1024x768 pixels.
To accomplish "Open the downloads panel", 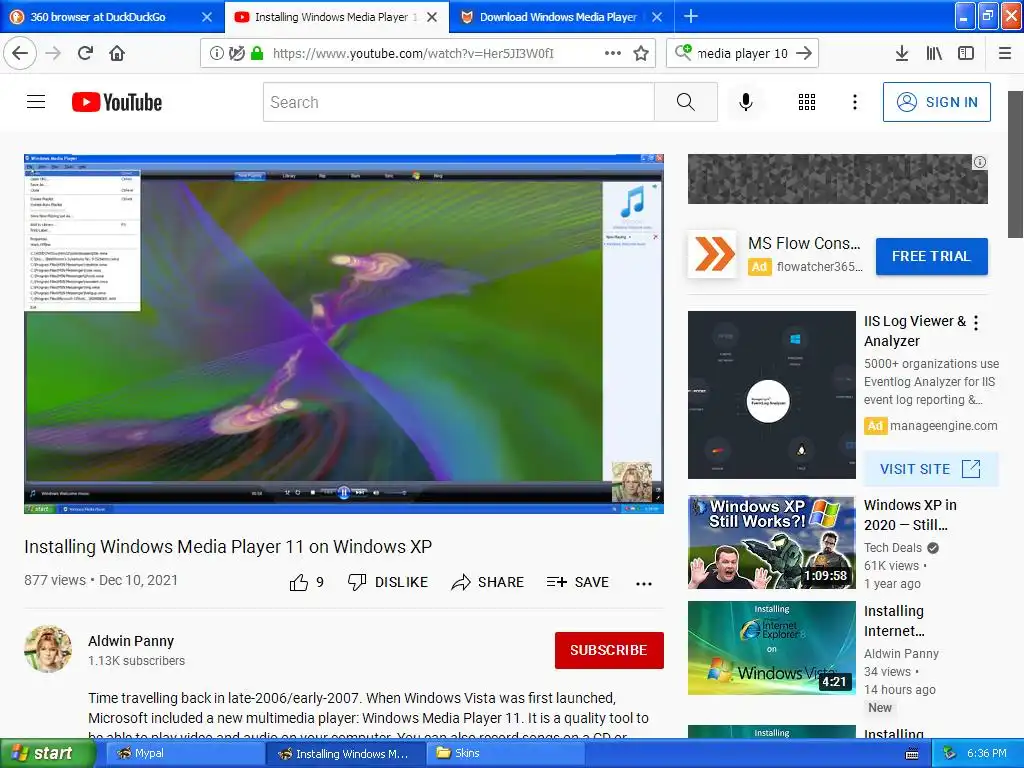I will click(902, 53).
